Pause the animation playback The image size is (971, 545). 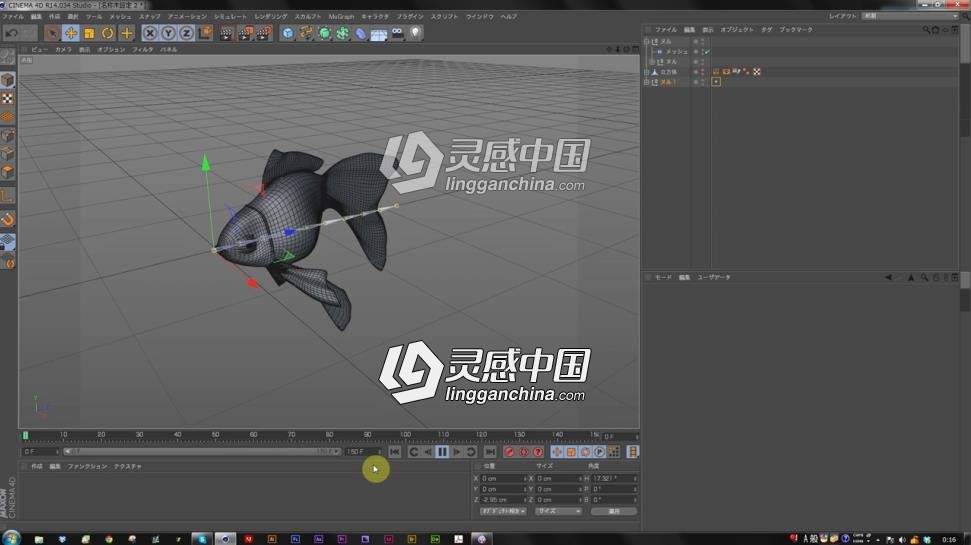(442, 452)
